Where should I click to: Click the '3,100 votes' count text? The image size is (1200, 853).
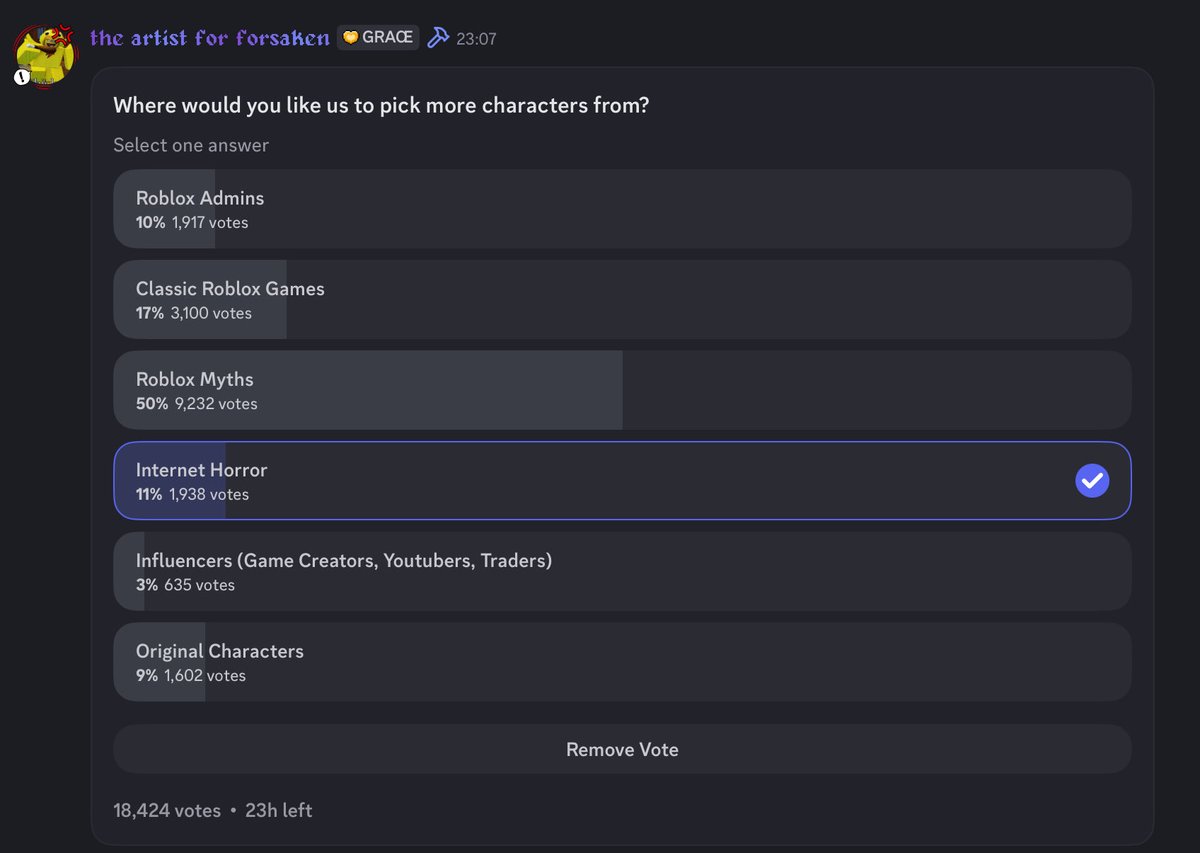tap(211, 313)
